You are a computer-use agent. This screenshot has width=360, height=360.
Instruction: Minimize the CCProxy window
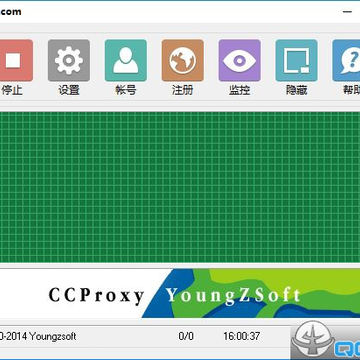click(x=347, y=11)
